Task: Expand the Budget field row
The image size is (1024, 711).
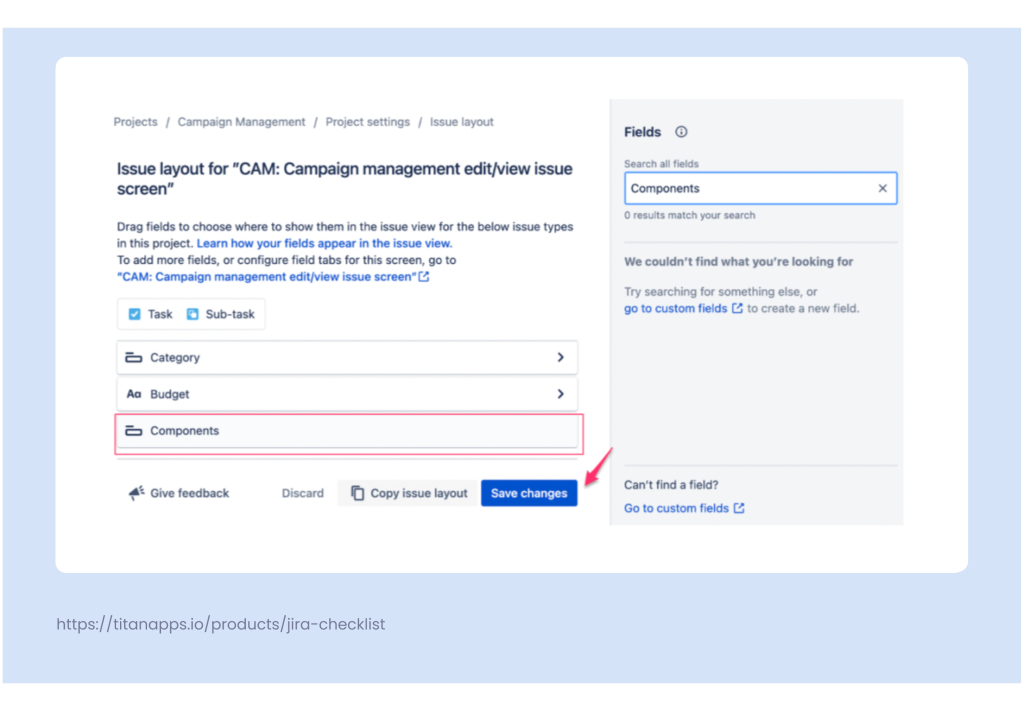Action: point(561,393)
